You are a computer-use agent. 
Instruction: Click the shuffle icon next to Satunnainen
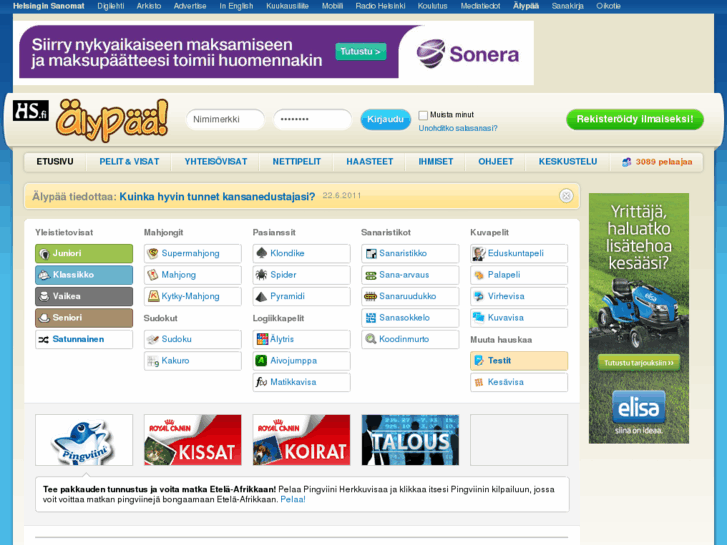[x=44, y=340]
